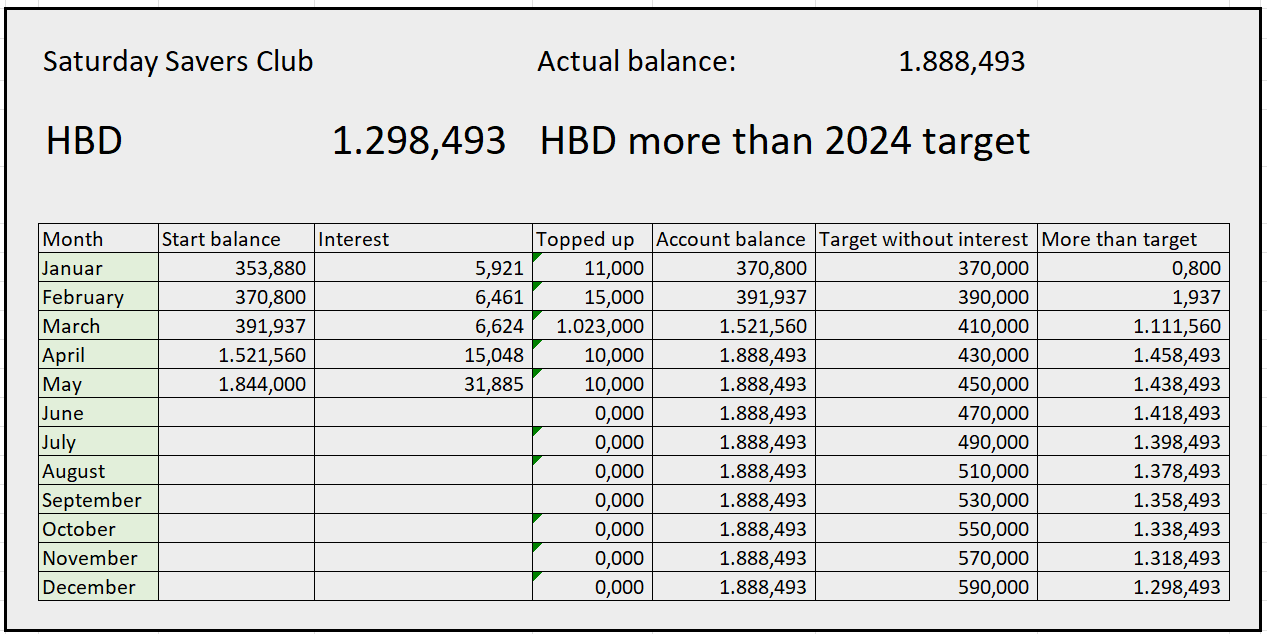Select Januar account balance 370,800
Viewport: 1267px width, 634px height.
(733, 267)
